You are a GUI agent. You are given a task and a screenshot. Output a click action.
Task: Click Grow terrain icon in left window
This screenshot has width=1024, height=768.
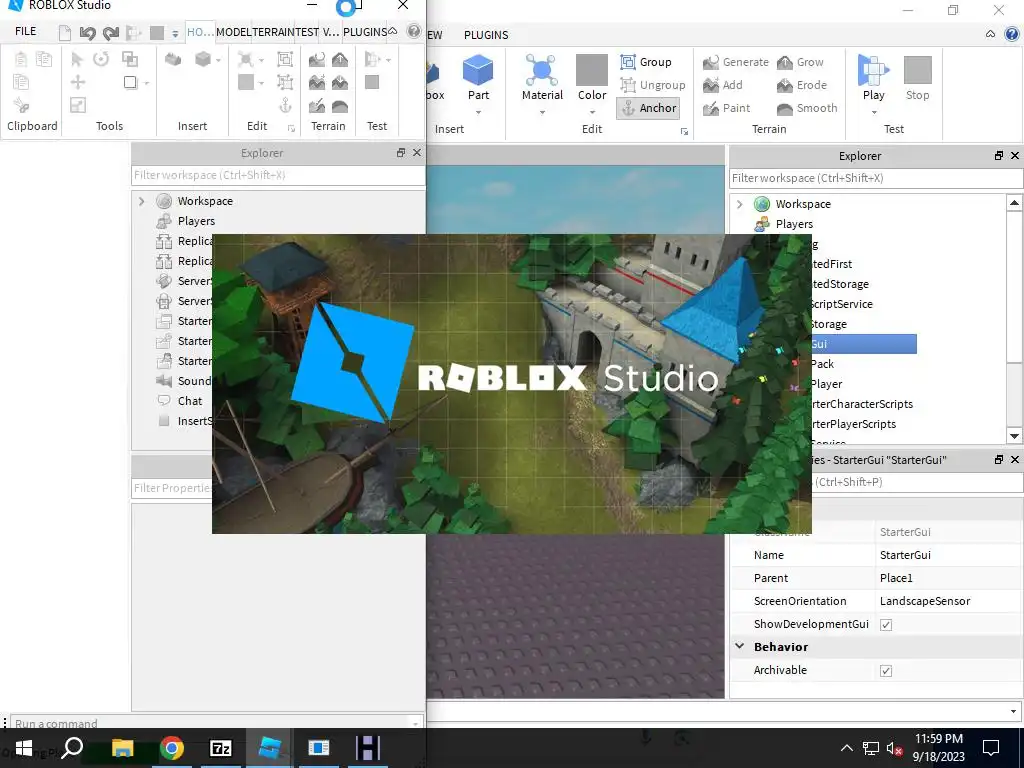[340, 59]
